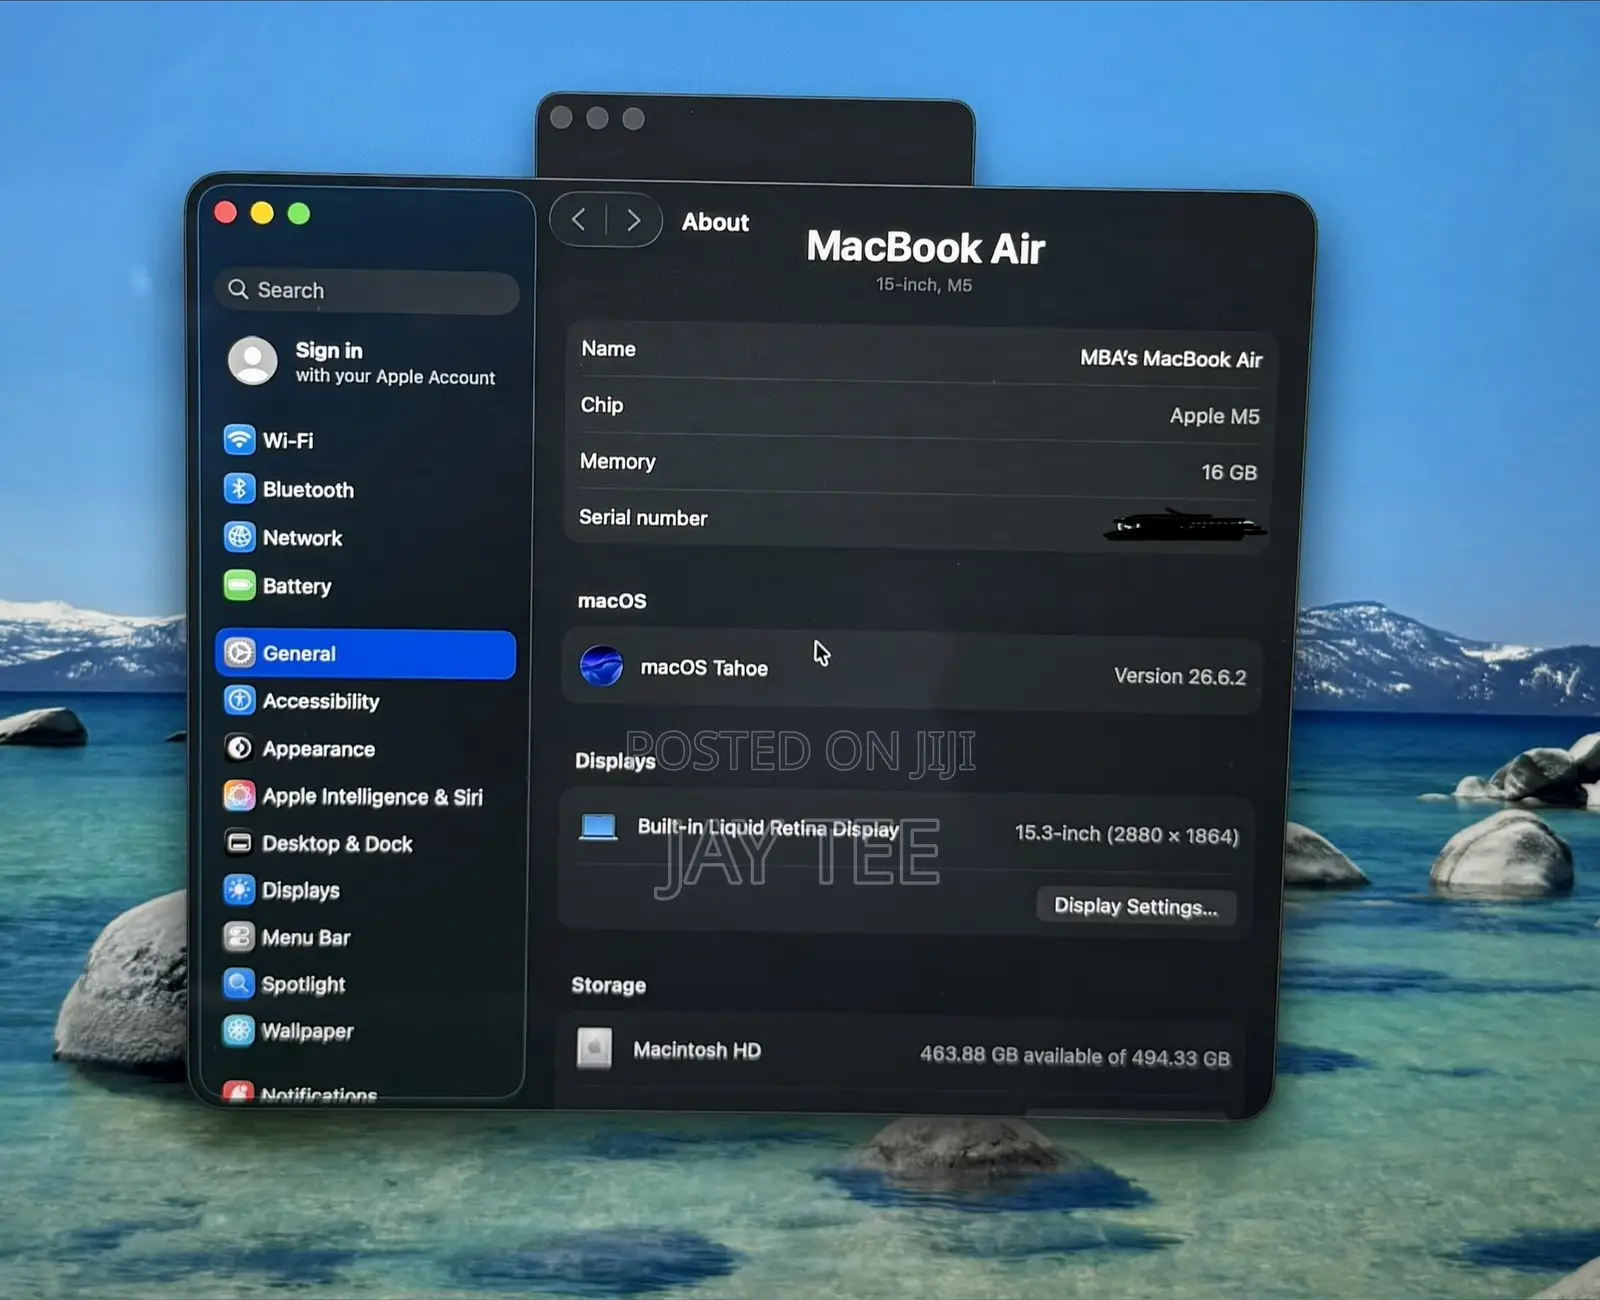Screen dimensions: 1600x1300
Task: Select Wi-Fi in the sidebar
Action: pos(367,440)
